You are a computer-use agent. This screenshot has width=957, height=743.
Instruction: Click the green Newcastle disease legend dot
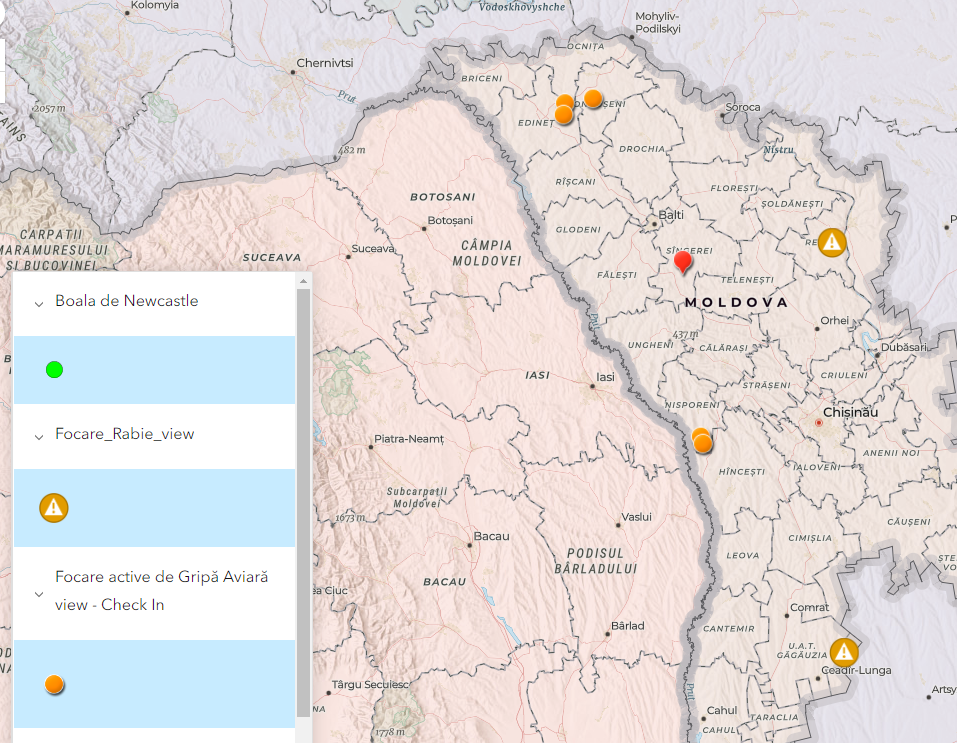click(x=54, y=370)
